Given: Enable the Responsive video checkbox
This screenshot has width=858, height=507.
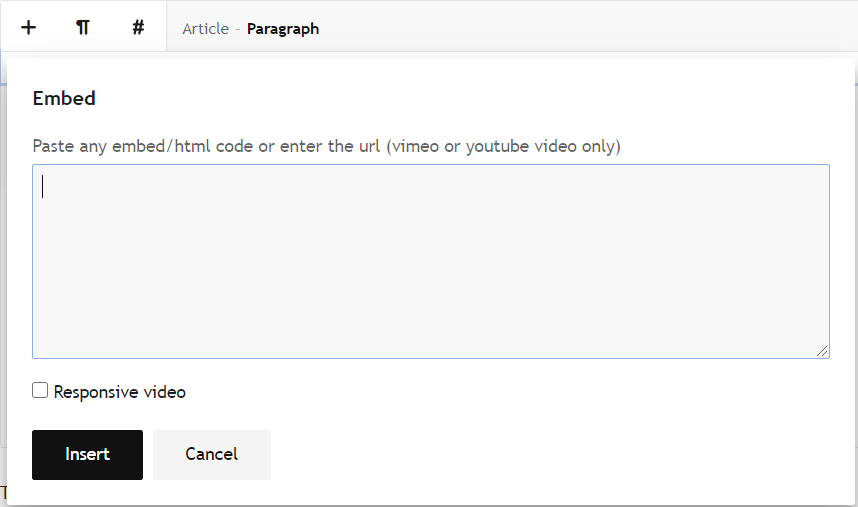Looking at the screenshot, I should tap(40, 391).
